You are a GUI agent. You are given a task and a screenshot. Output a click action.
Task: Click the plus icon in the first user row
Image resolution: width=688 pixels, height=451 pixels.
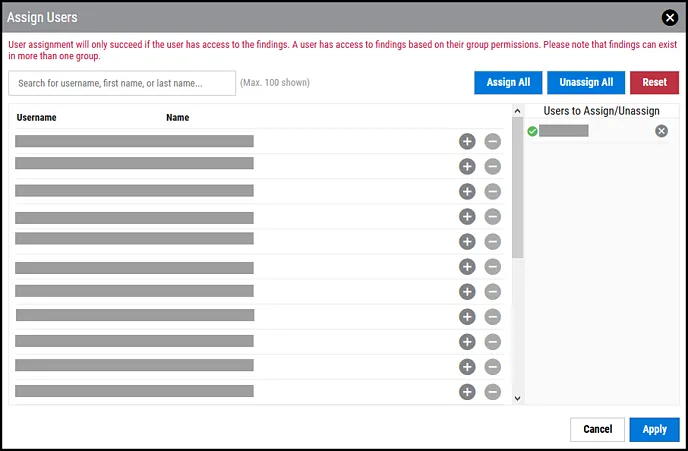coord(467,141)
